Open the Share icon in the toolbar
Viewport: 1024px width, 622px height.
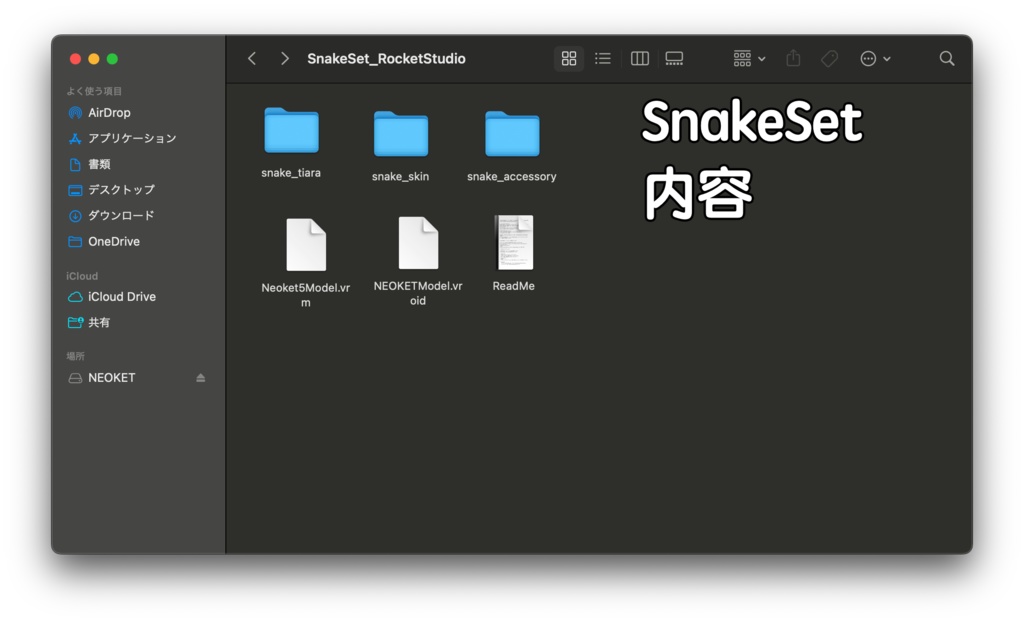point(793,58)
